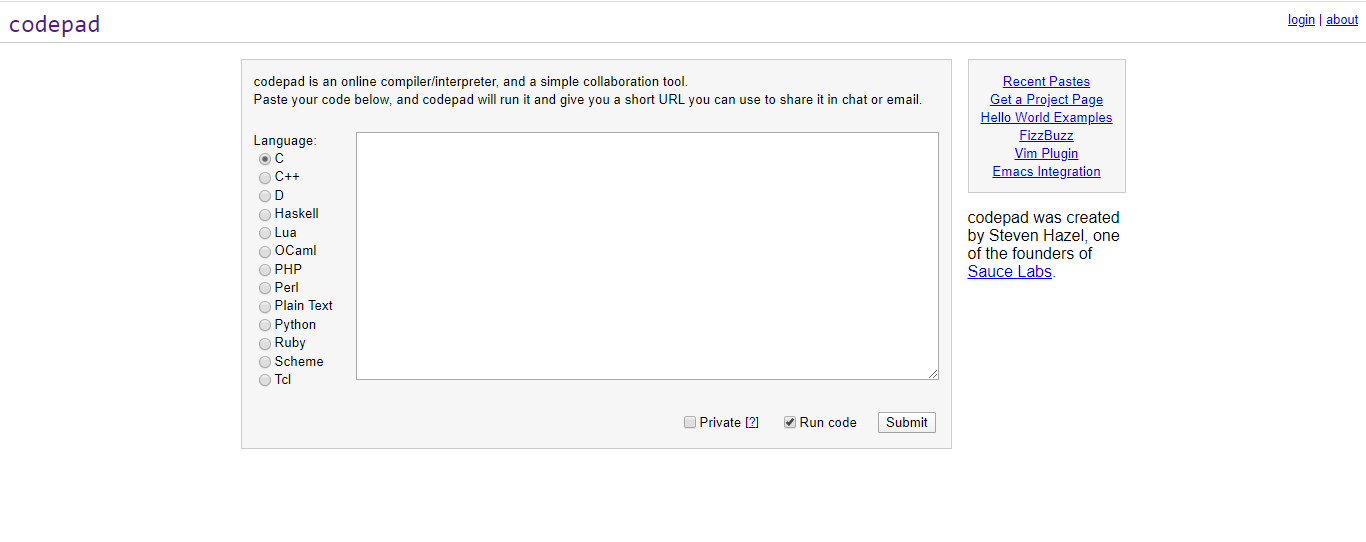1366x542 pixels.
Task: Choose the Scheme language option
Action: pos(265,362)
